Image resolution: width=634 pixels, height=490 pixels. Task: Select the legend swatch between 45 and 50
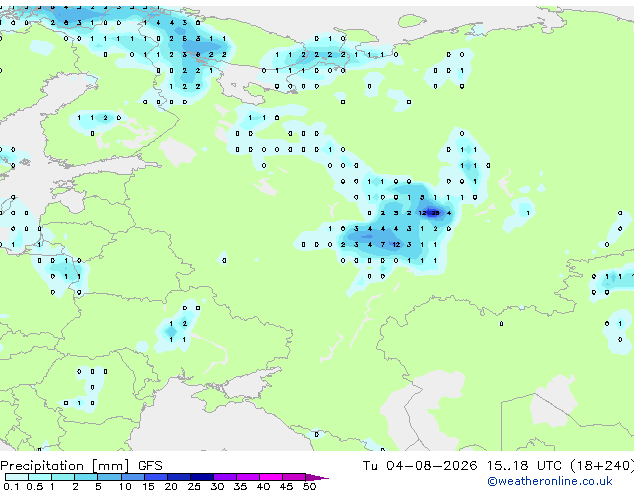pyautogui.click(x=294, y=477)
